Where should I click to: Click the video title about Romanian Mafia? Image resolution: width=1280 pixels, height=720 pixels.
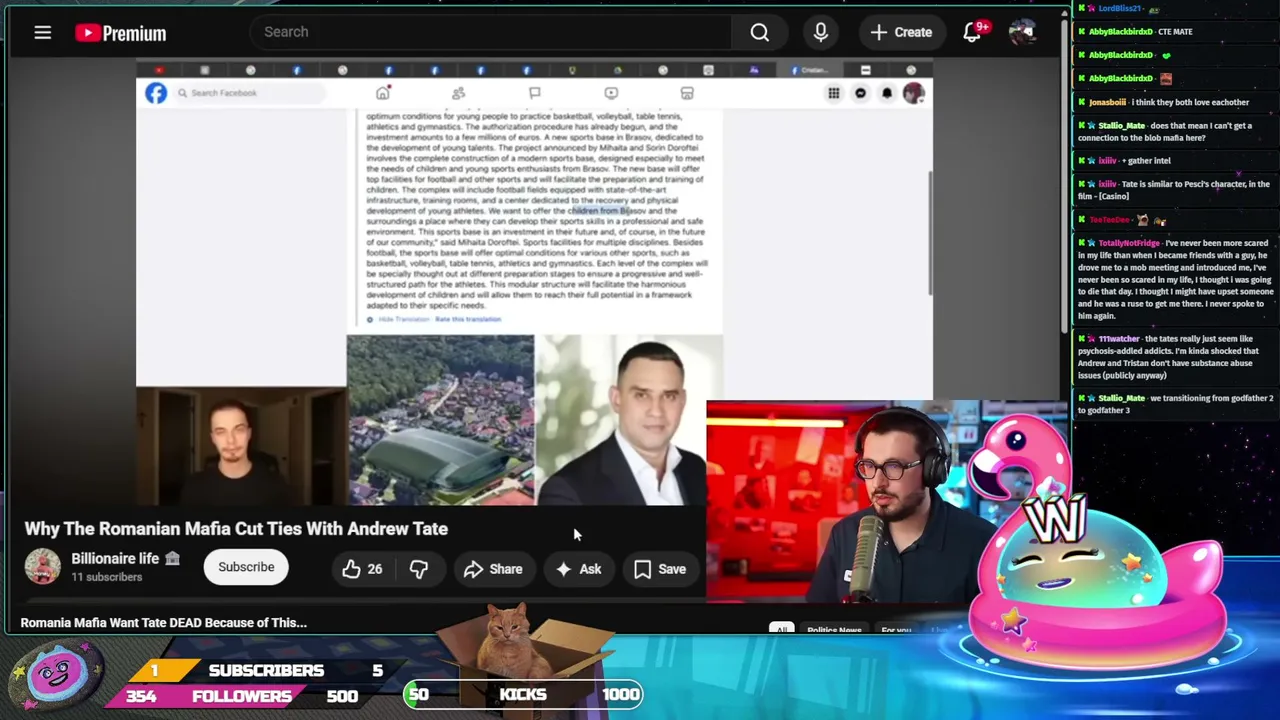tap(236, 528)
